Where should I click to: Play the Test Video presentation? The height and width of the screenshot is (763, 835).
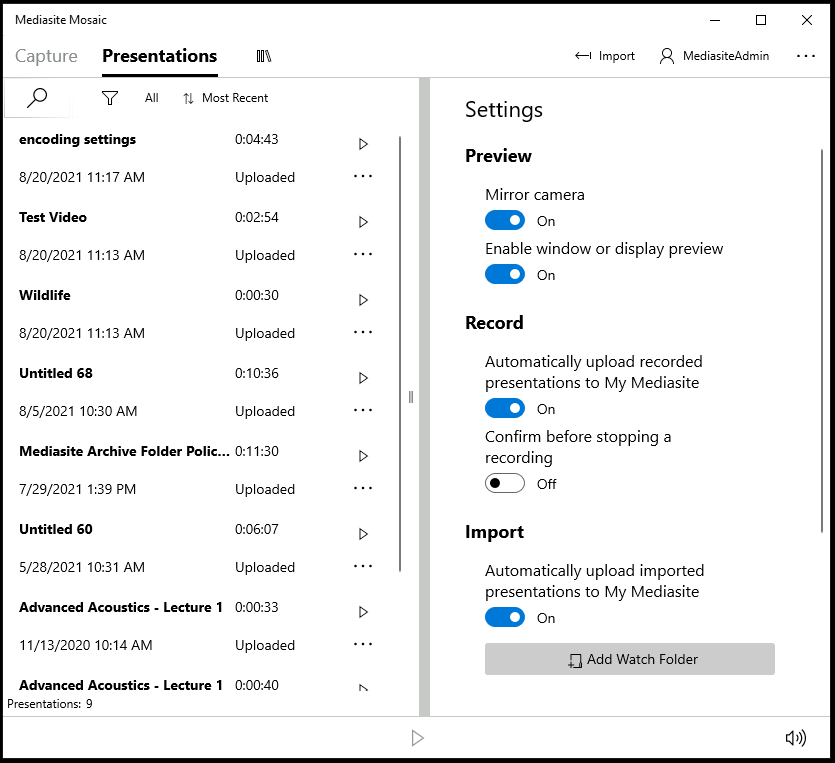point(363,222)
